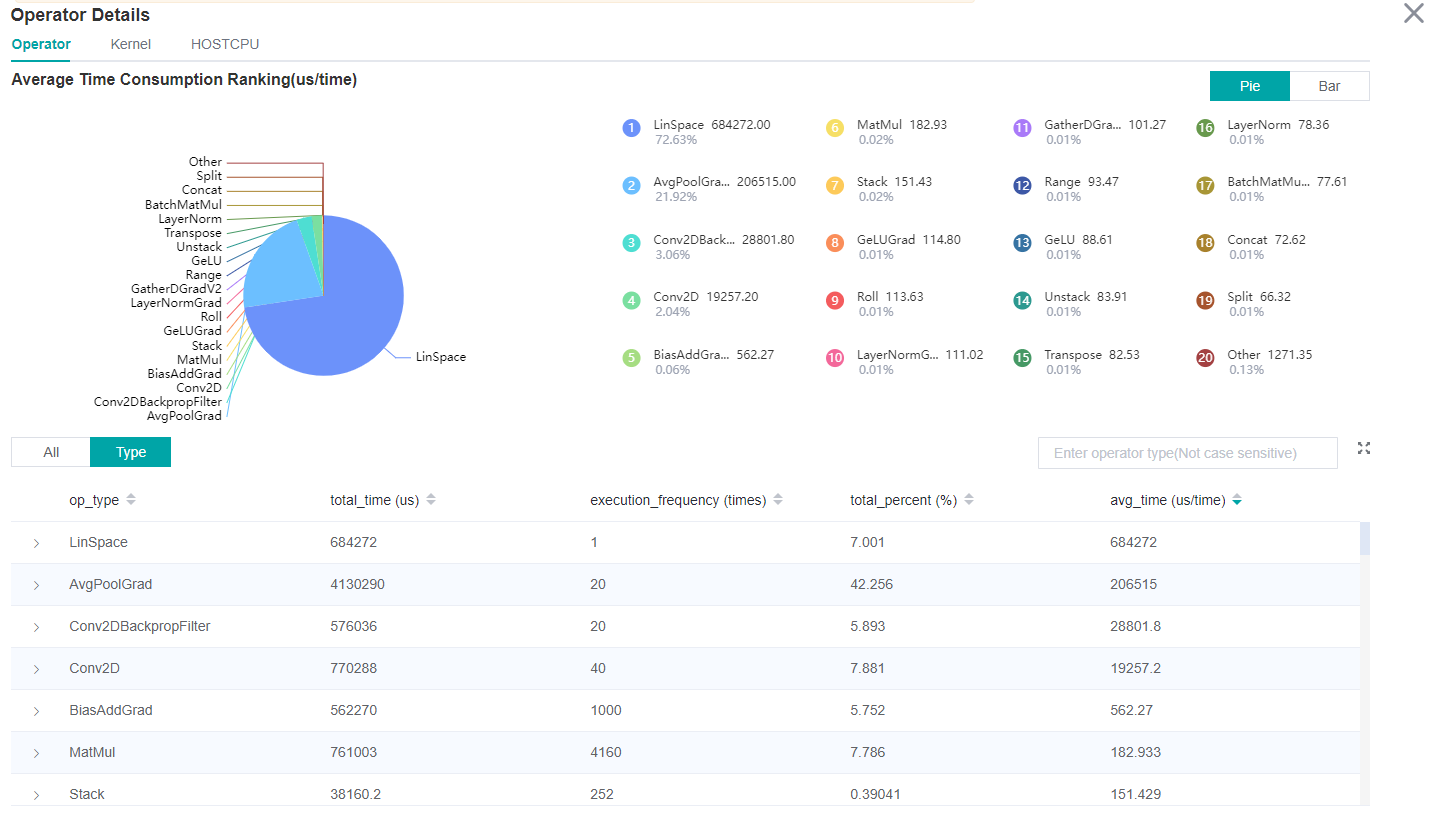This screenshot has height=831, width=1430.
Task: Sort by total_percent sort arrows
Action: [969, 500]
